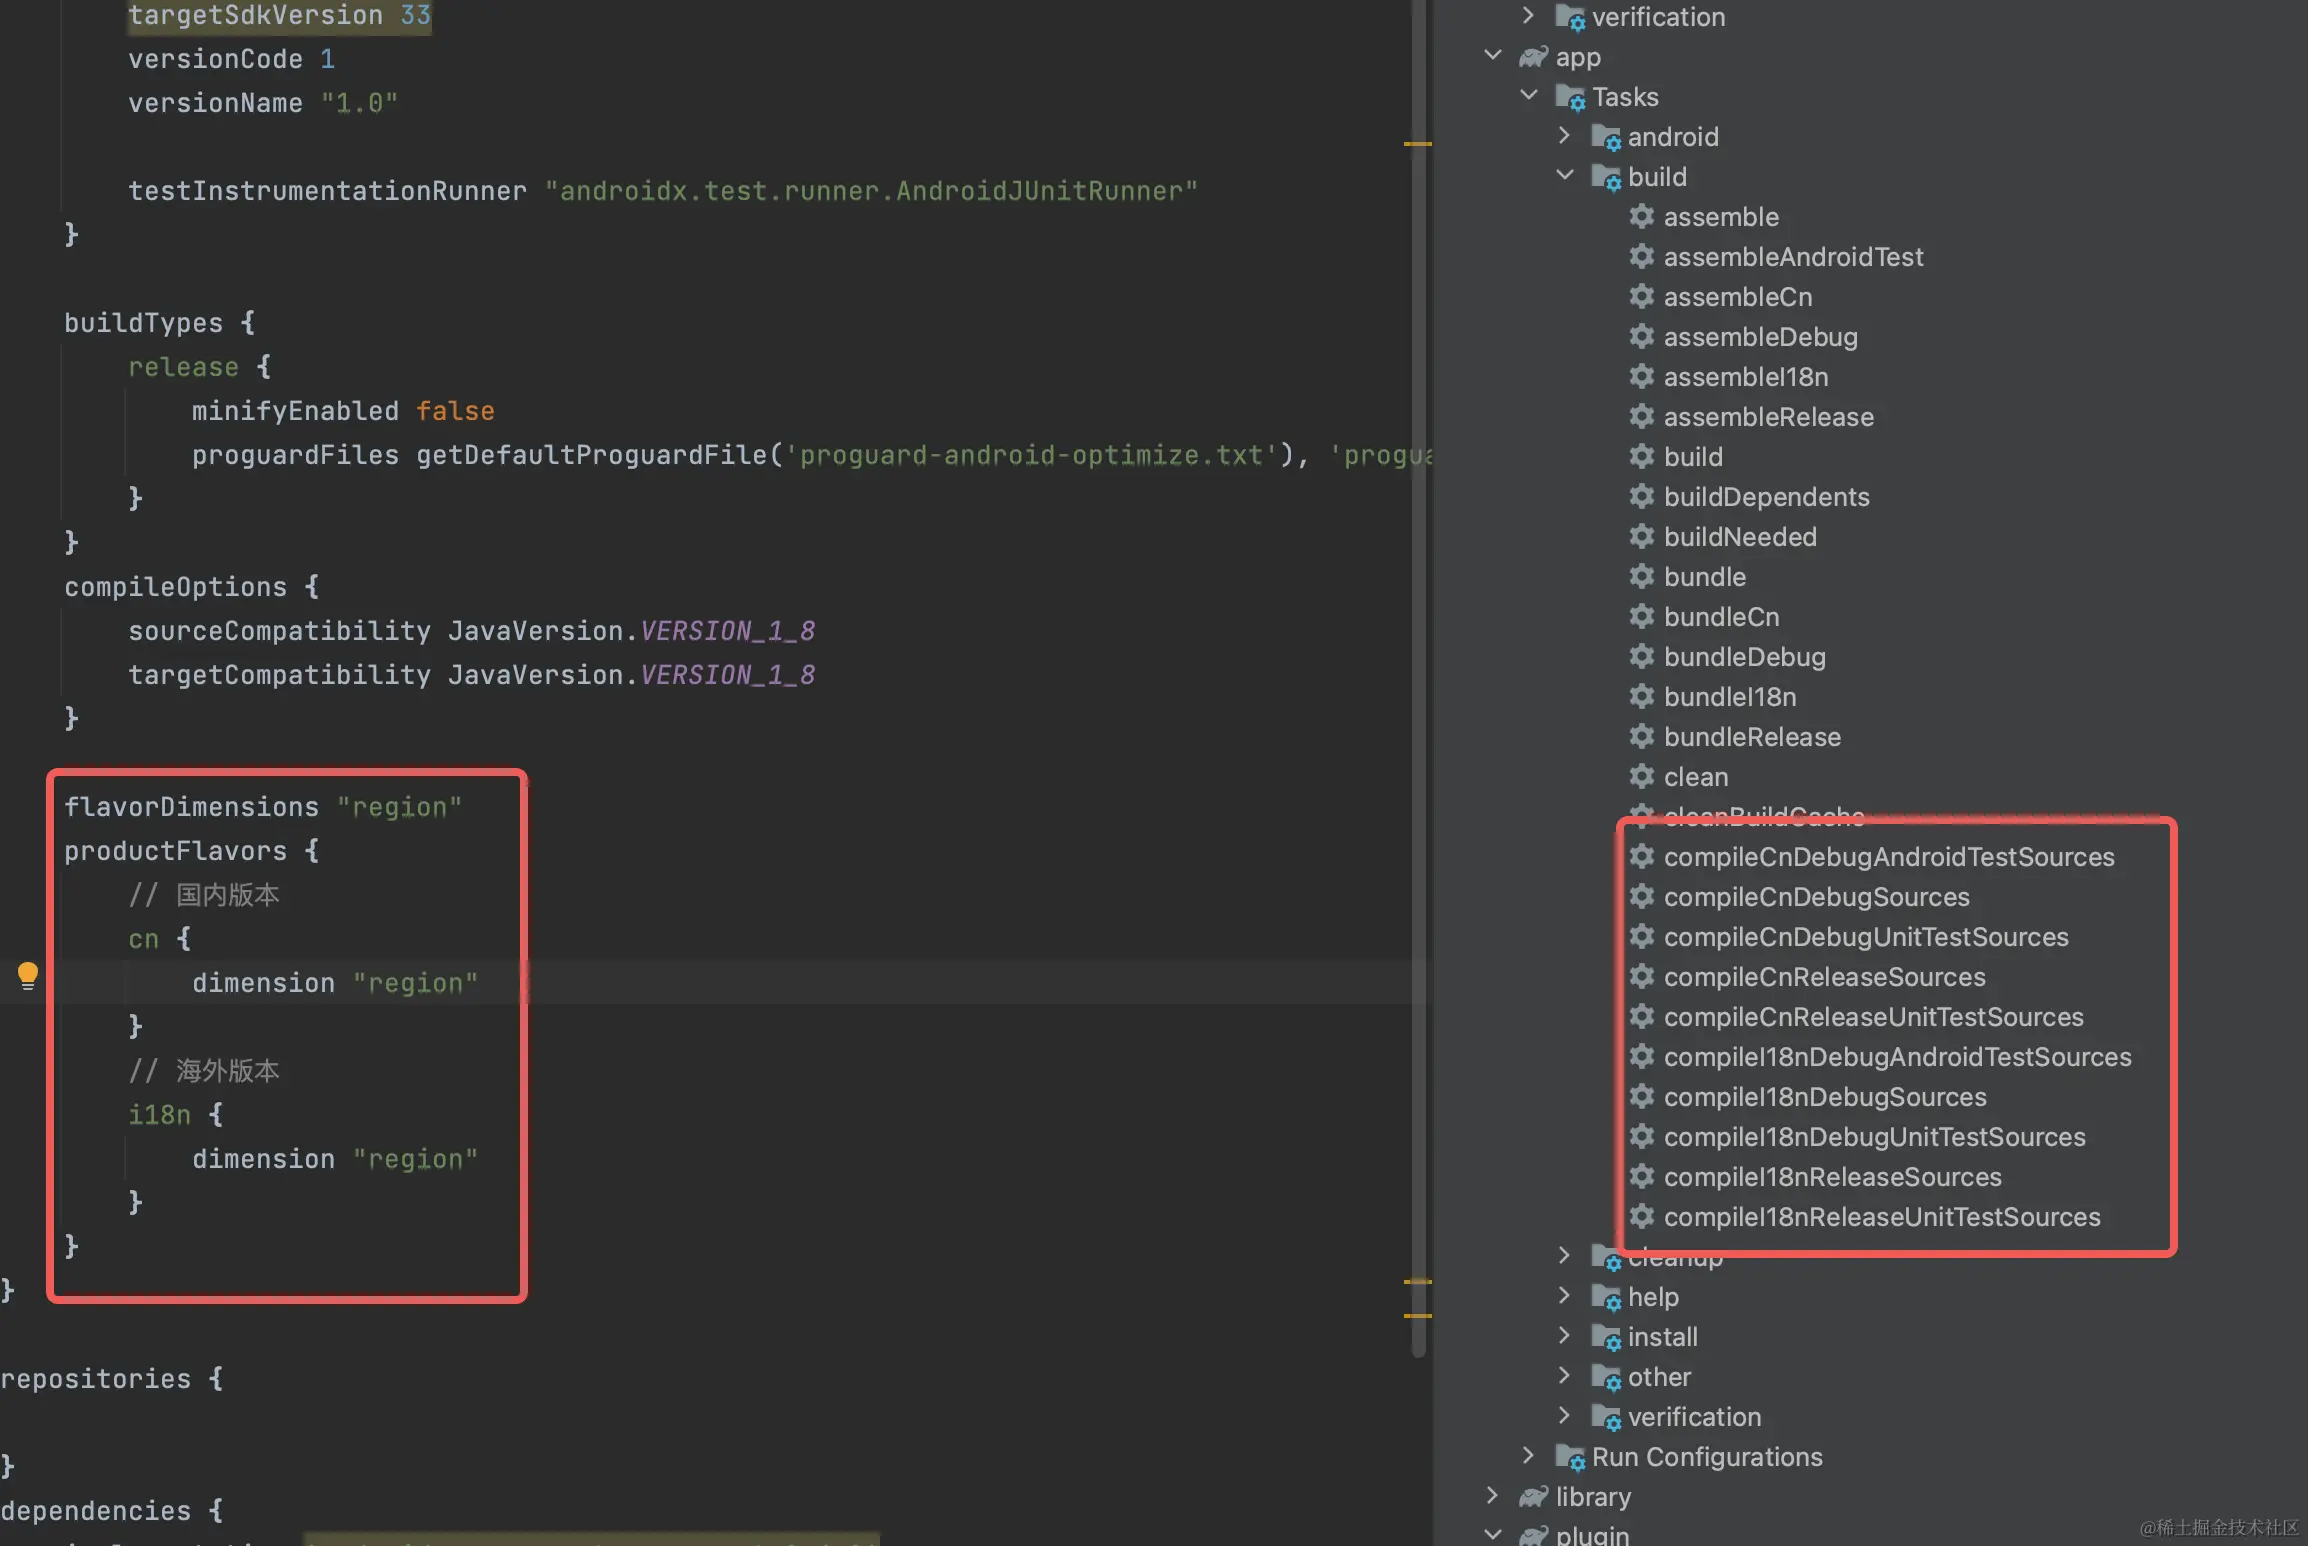Click the assembleDebug task gear icon

1641,336
